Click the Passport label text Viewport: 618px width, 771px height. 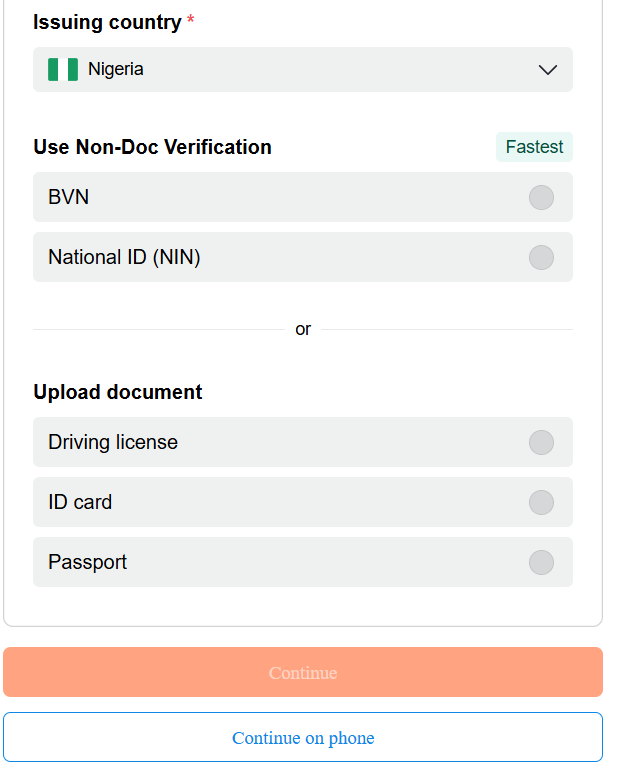point(88,562)
